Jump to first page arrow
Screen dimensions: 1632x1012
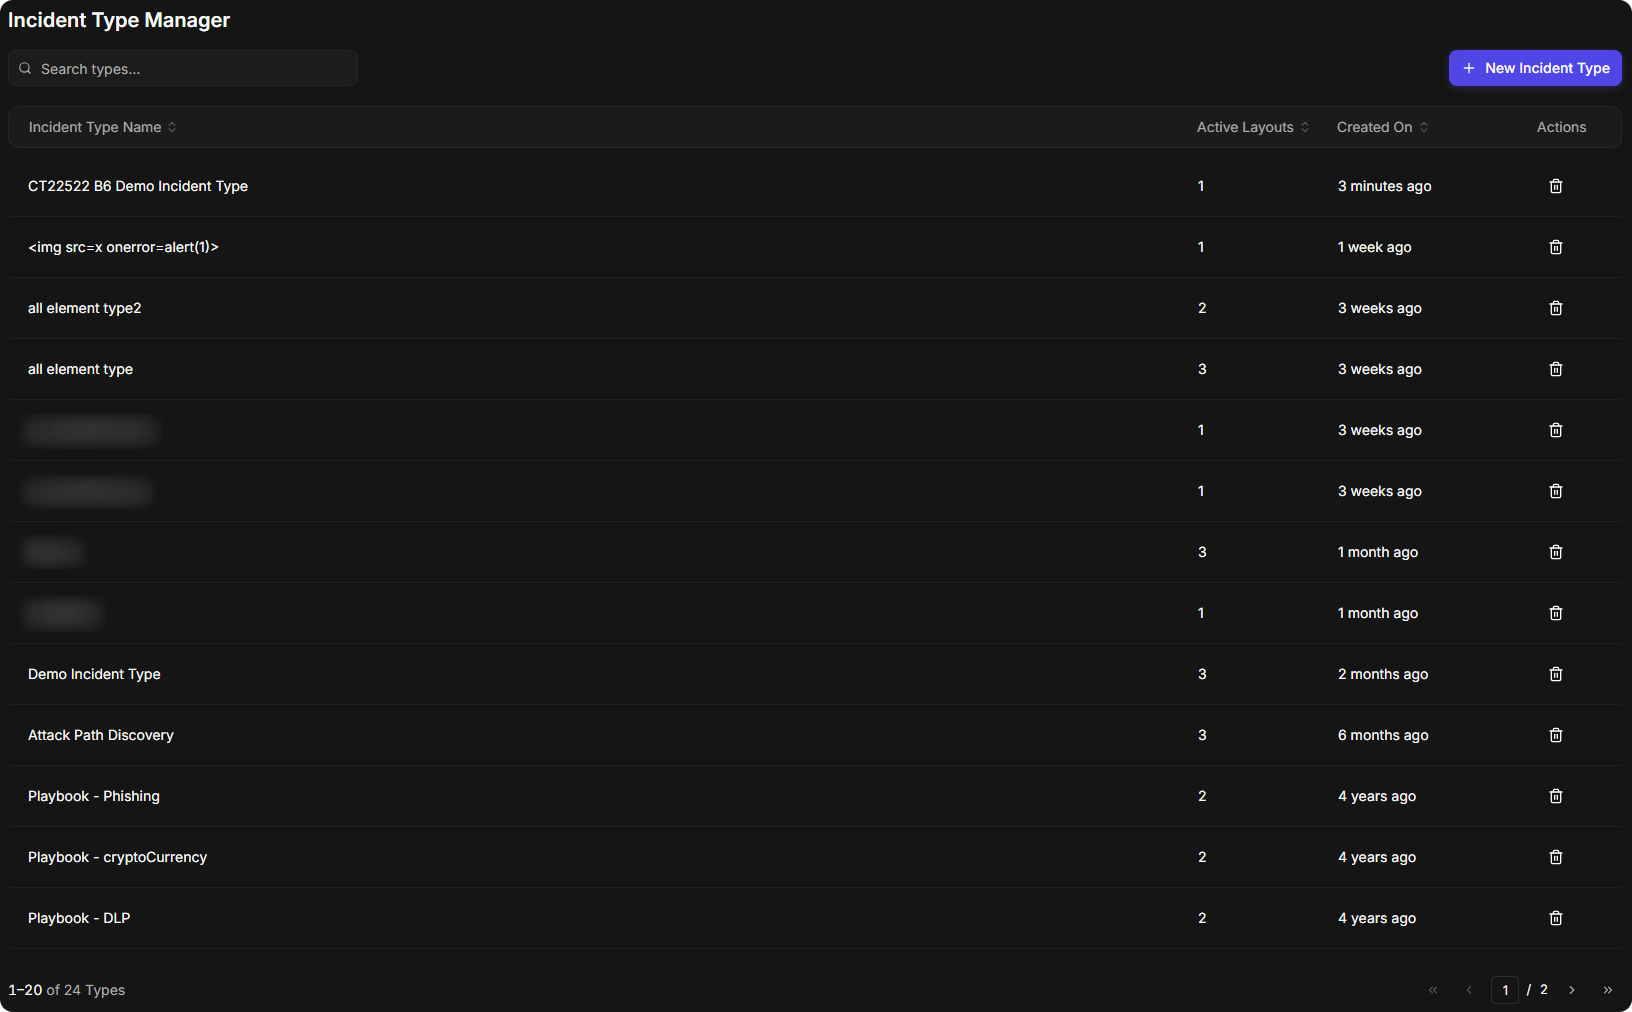pos(1433,990)
